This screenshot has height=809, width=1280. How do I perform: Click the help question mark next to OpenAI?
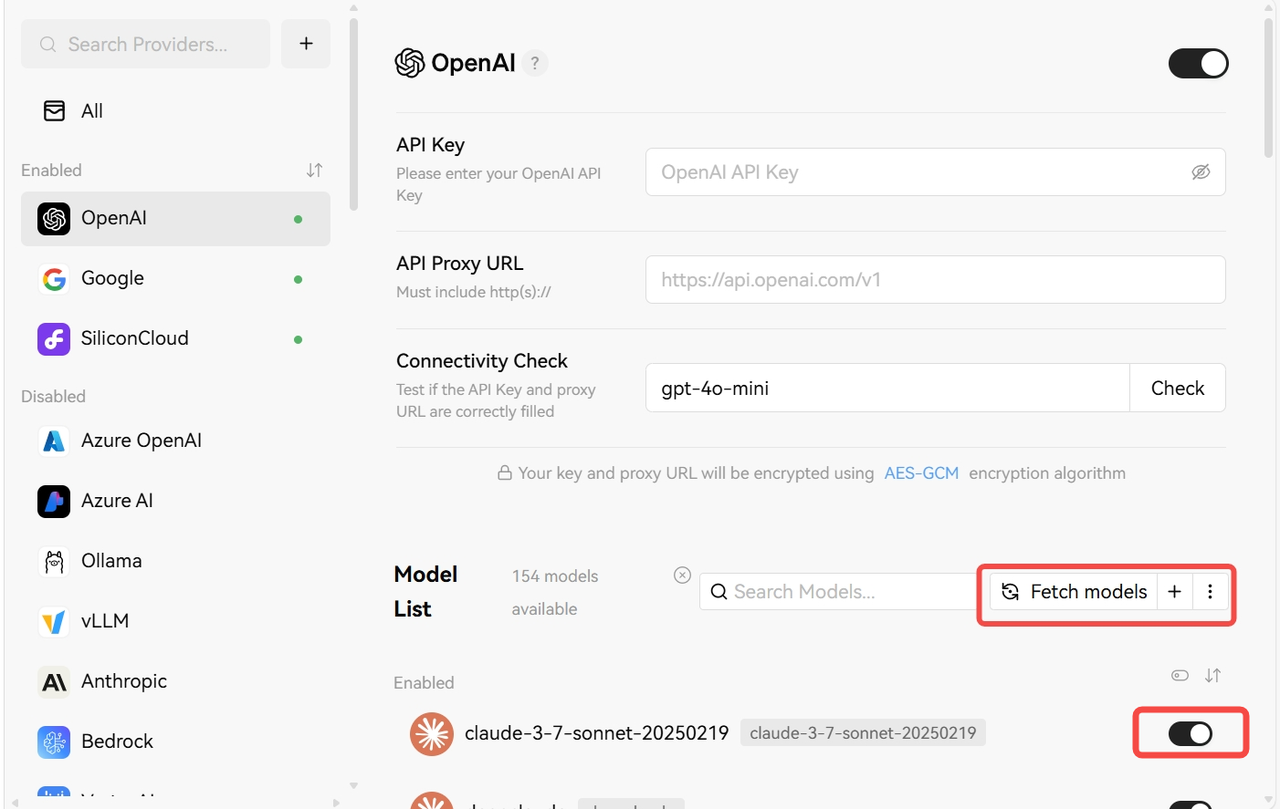click(535, 63)
